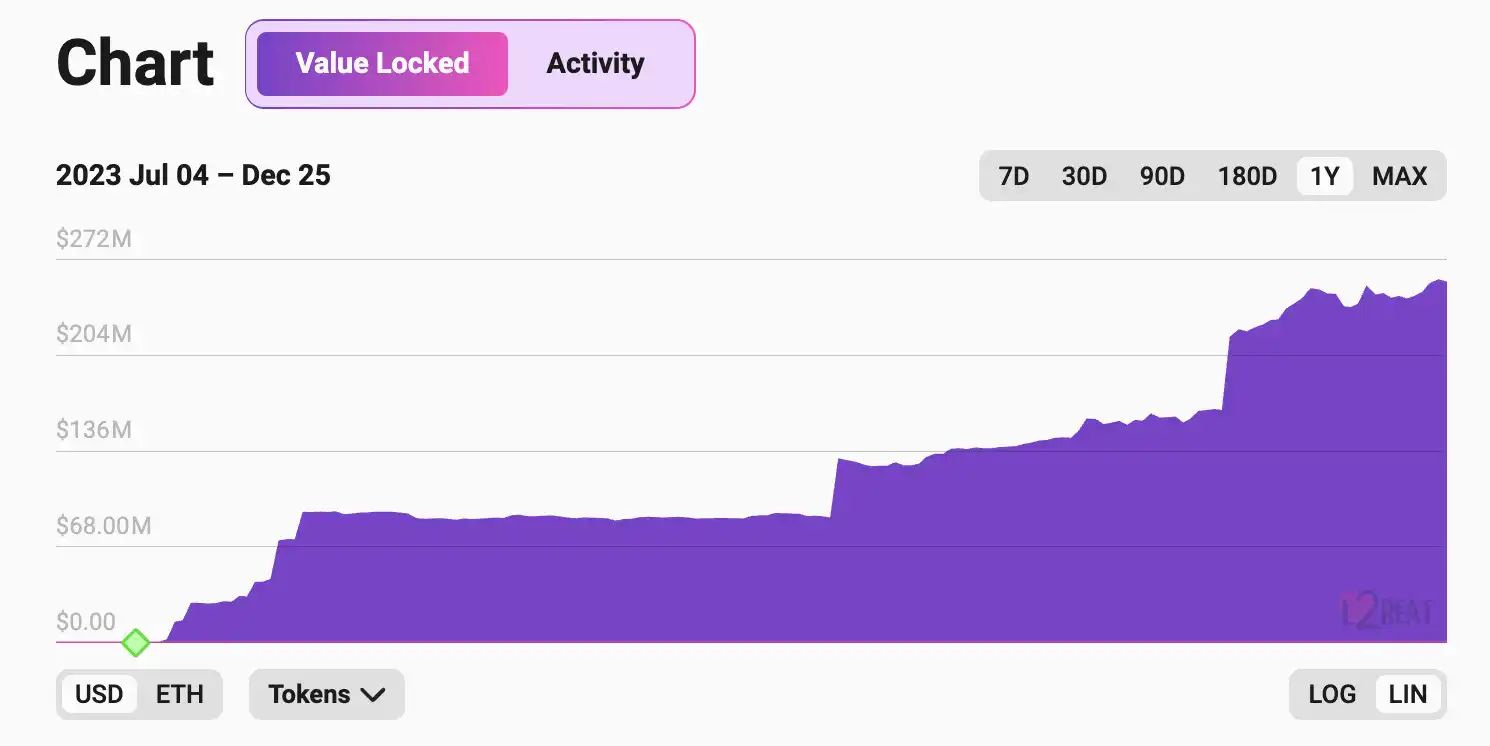The height and width of the screenshot is (746, 1490).
Task: Expand the Tokens dropdown
Action: 326,694
